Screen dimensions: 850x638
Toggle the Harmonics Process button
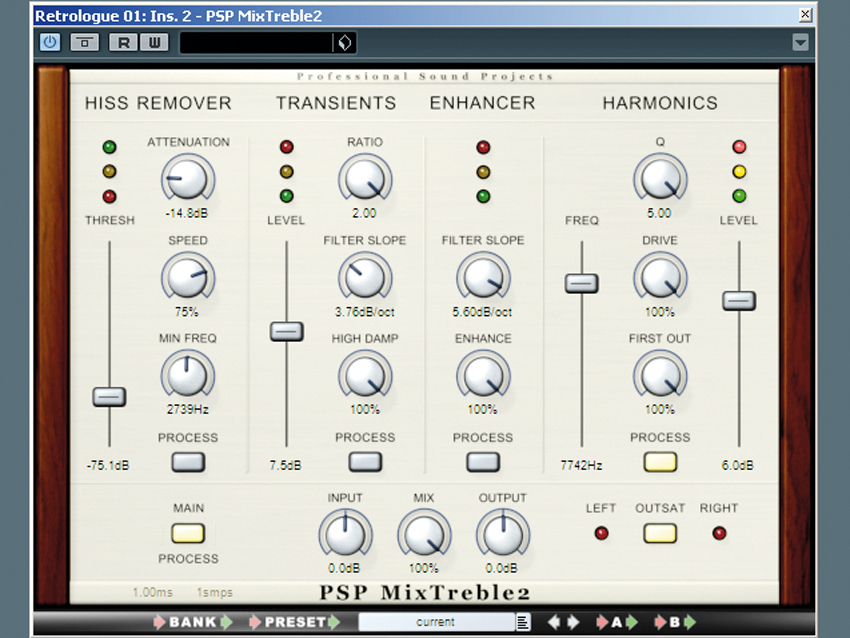click(660, 462)
